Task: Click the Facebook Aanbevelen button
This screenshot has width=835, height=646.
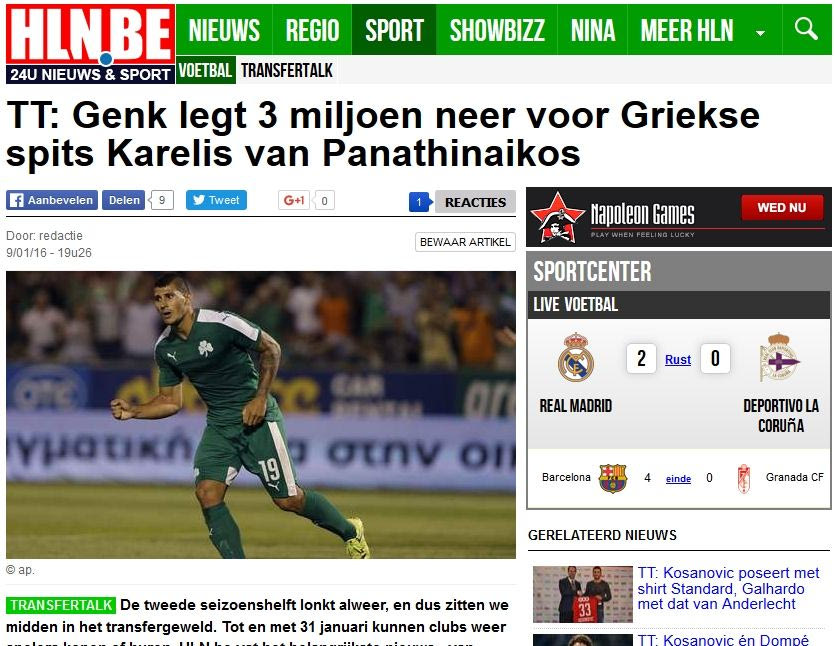Action: click(x=52, y=200)
